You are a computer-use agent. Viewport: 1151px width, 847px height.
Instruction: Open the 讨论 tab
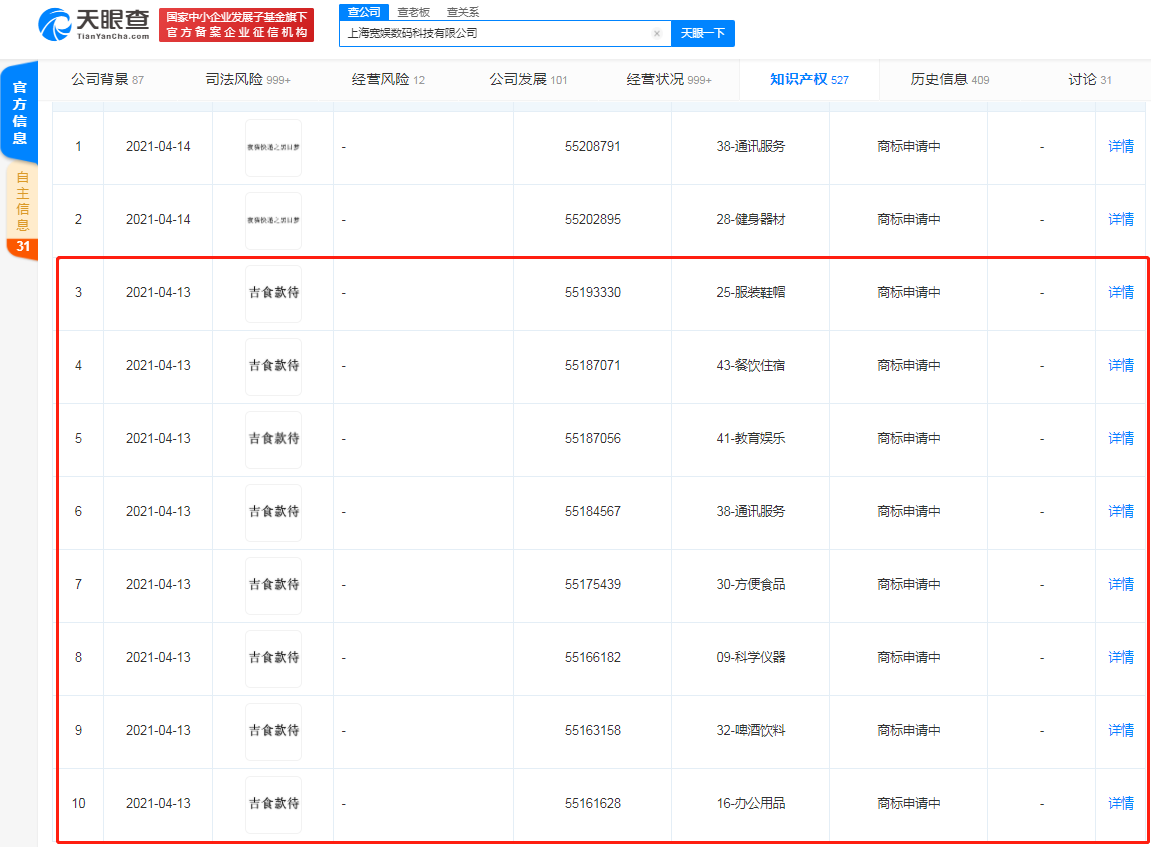coord(1090,79)
